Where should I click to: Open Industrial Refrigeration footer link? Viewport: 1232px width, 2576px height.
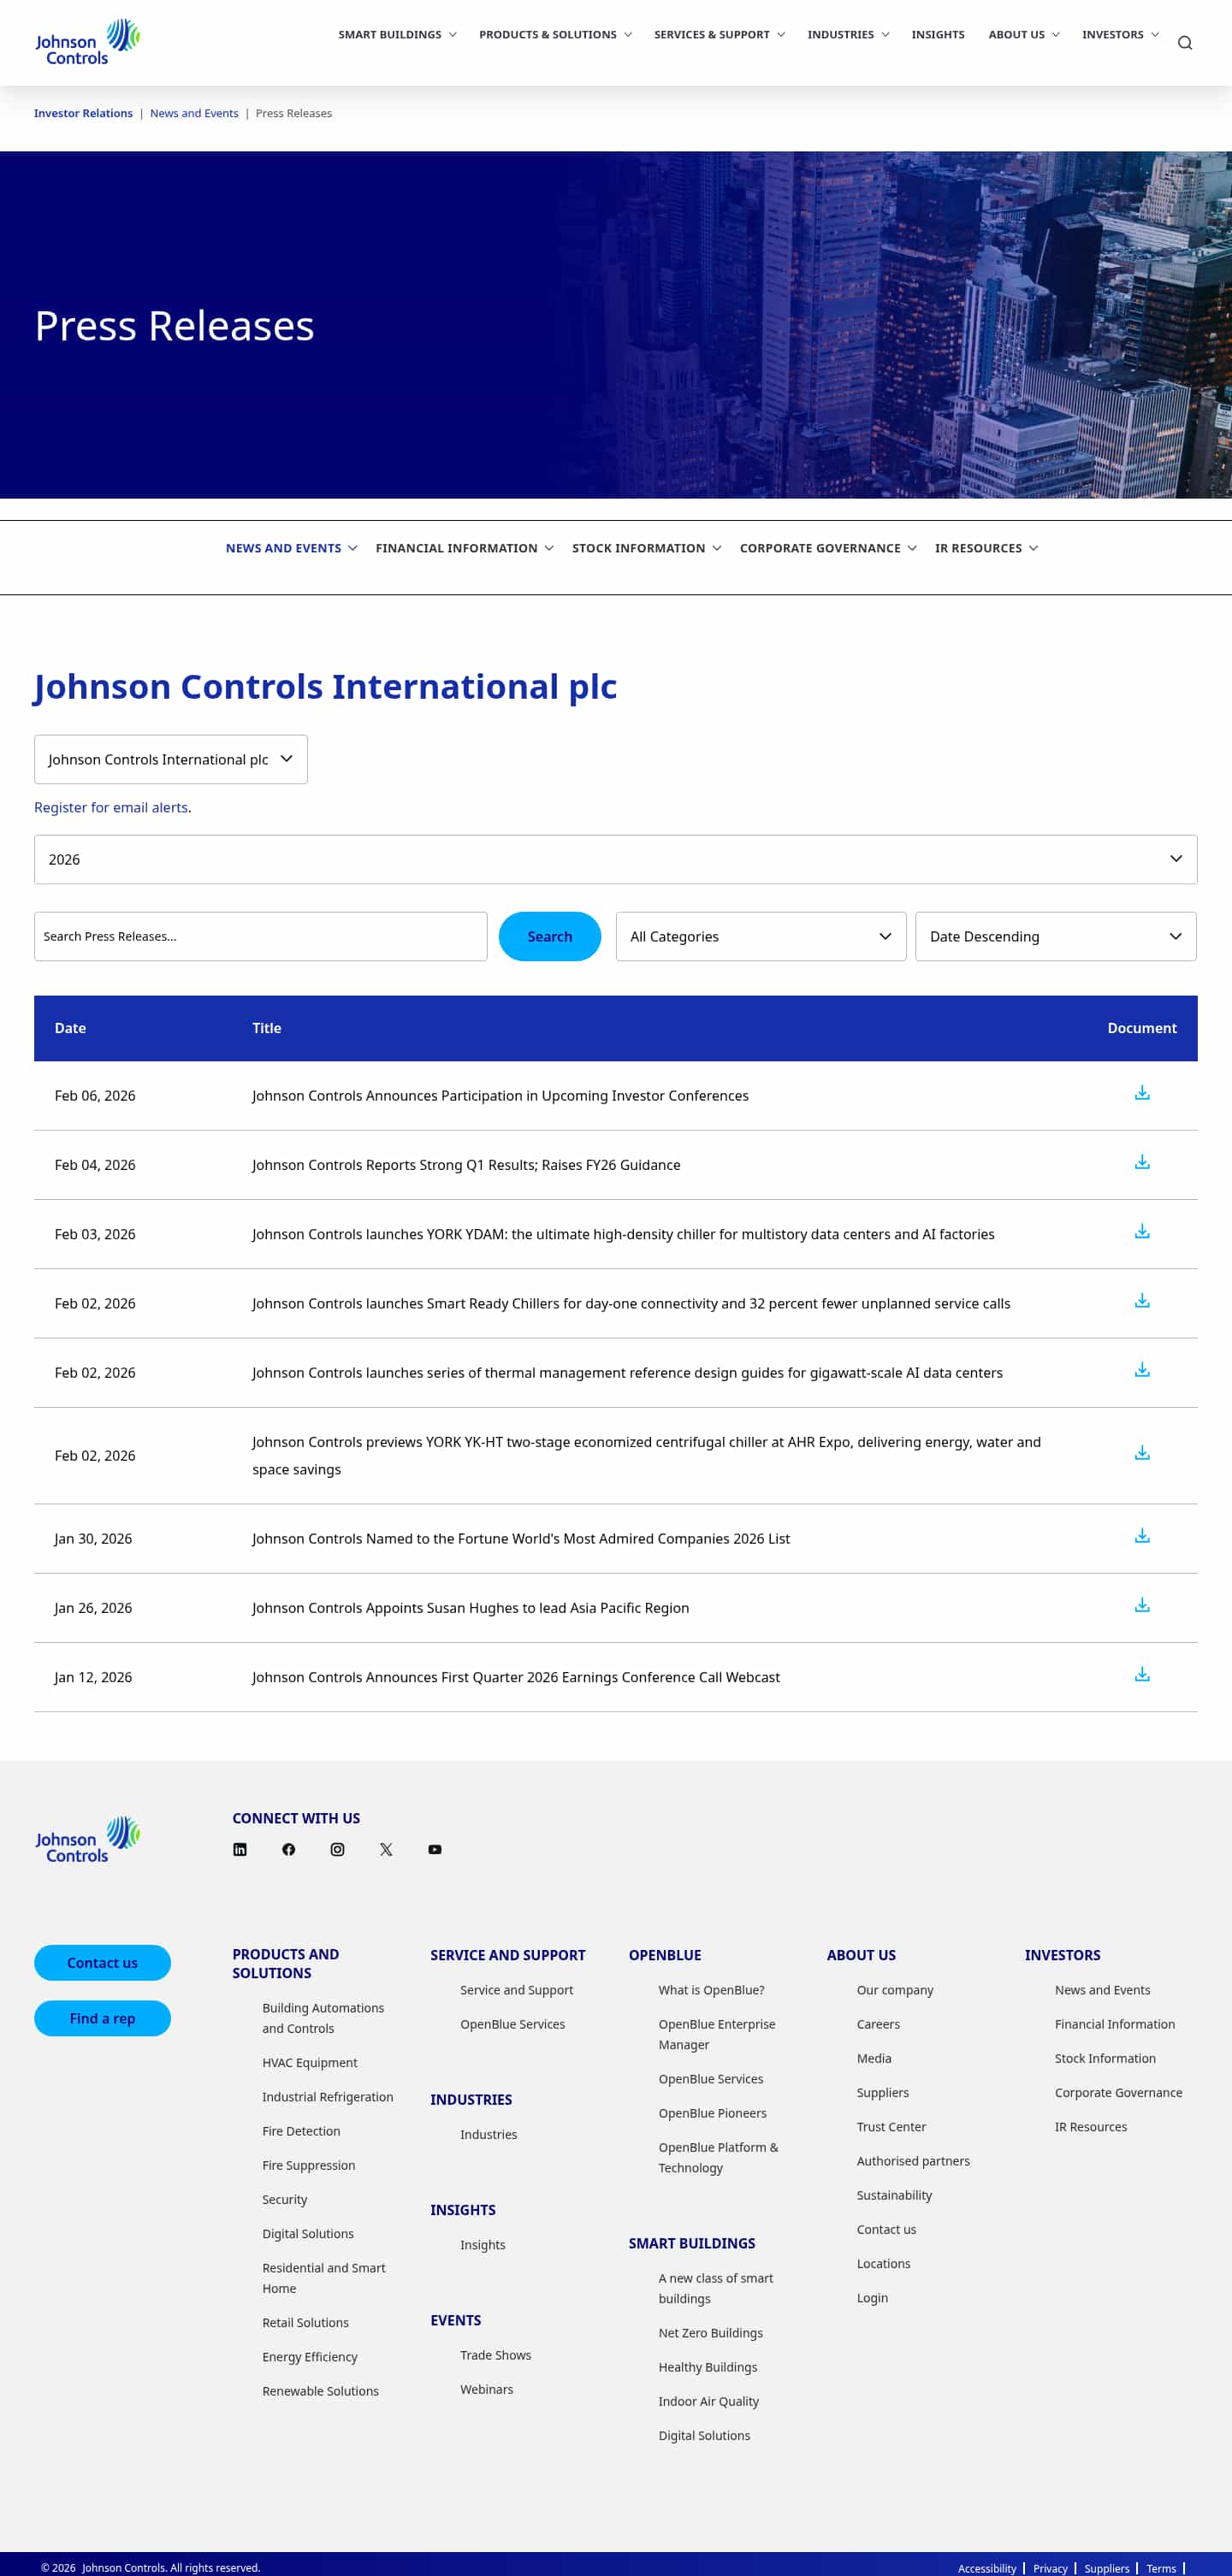click(328, 2096)
